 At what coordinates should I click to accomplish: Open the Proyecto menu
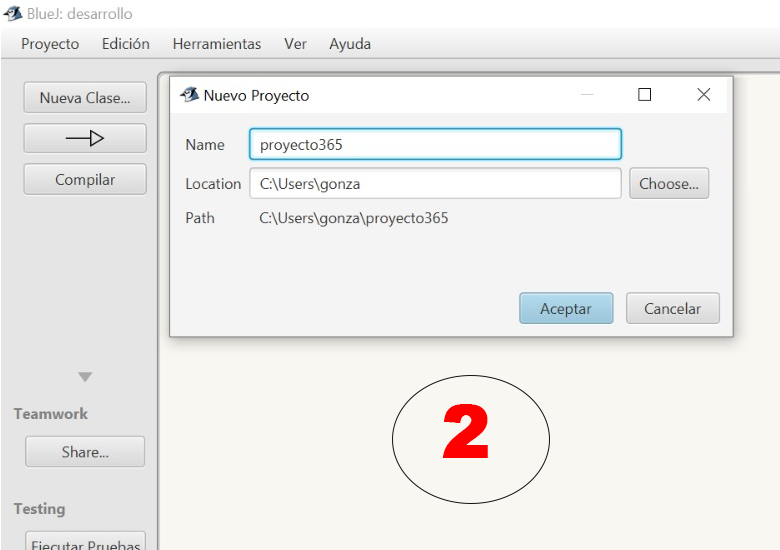click(50, 44)
